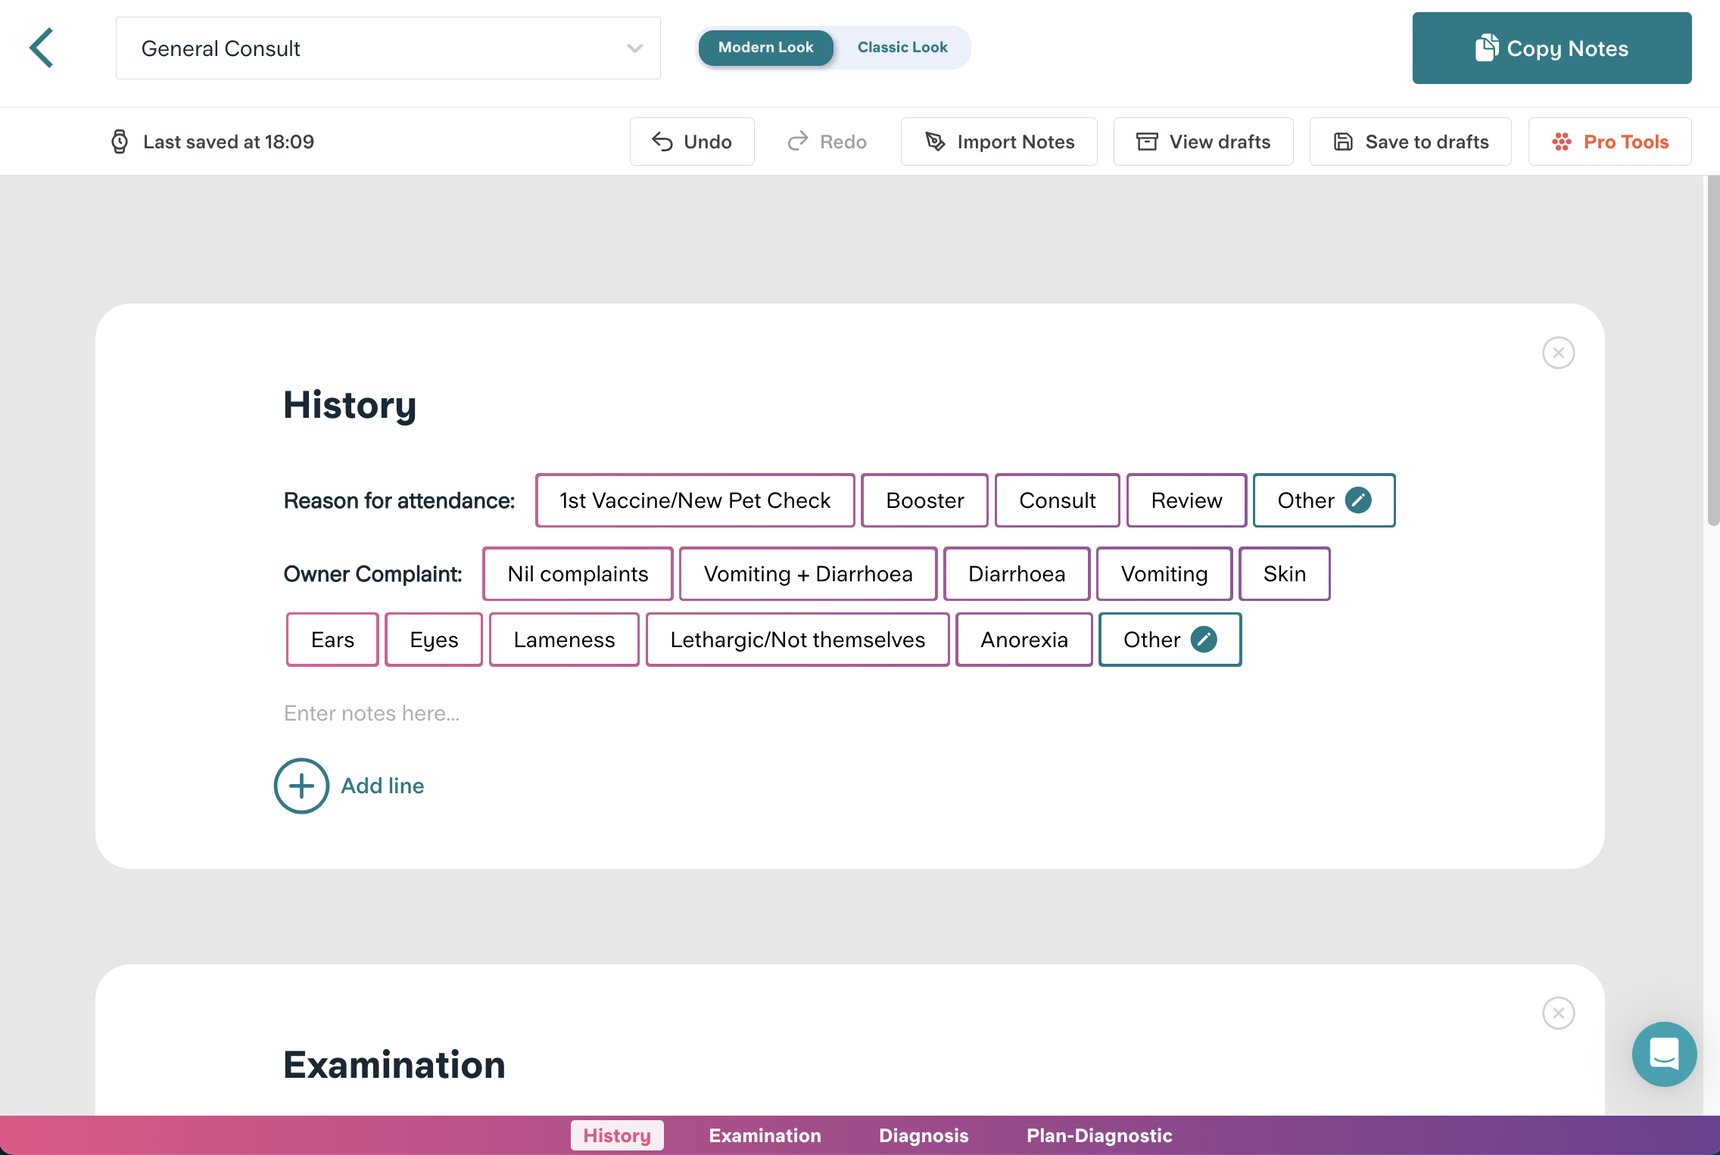1720x1155 pixels.
Task: Dismiss the History card with its X icon
Action: 1558,352
